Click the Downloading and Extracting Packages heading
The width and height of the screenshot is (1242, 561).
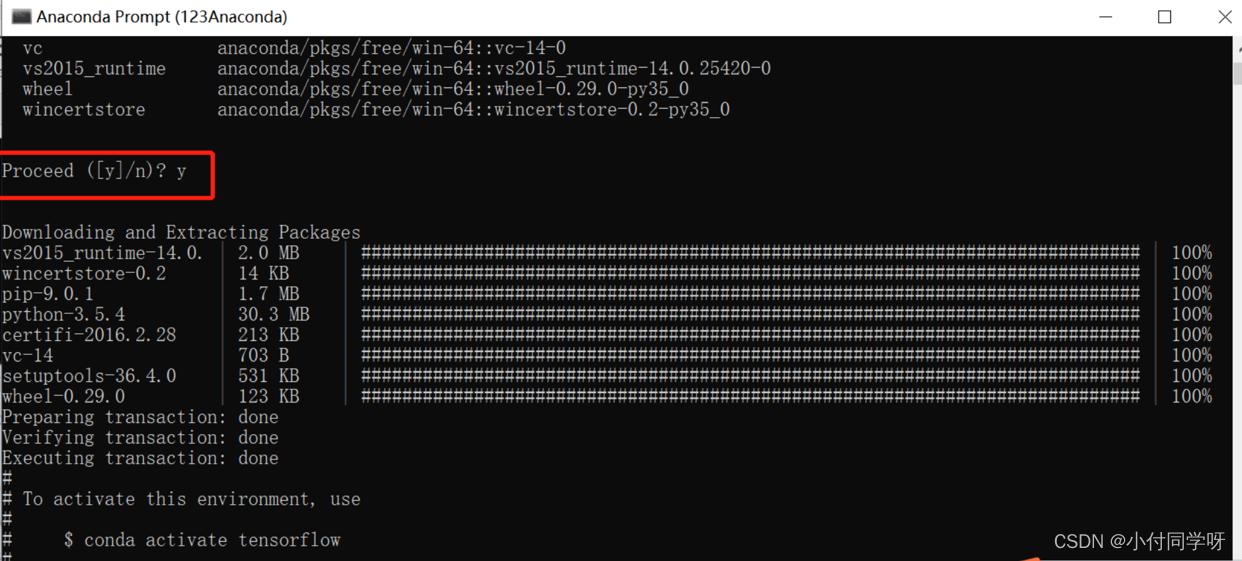point(181,232)
